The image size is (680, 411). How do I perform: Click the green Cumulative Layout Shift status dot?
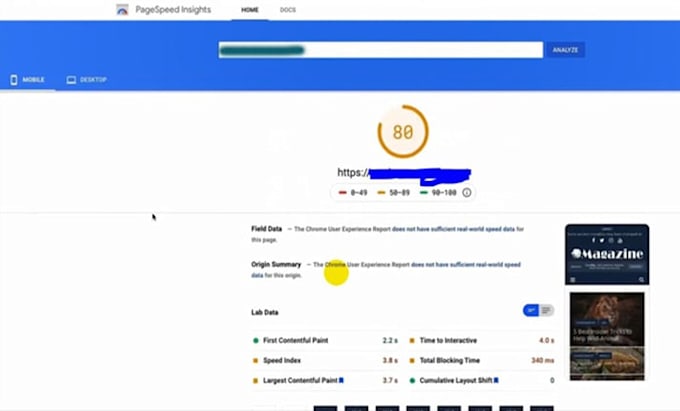[x=412, y=380]
